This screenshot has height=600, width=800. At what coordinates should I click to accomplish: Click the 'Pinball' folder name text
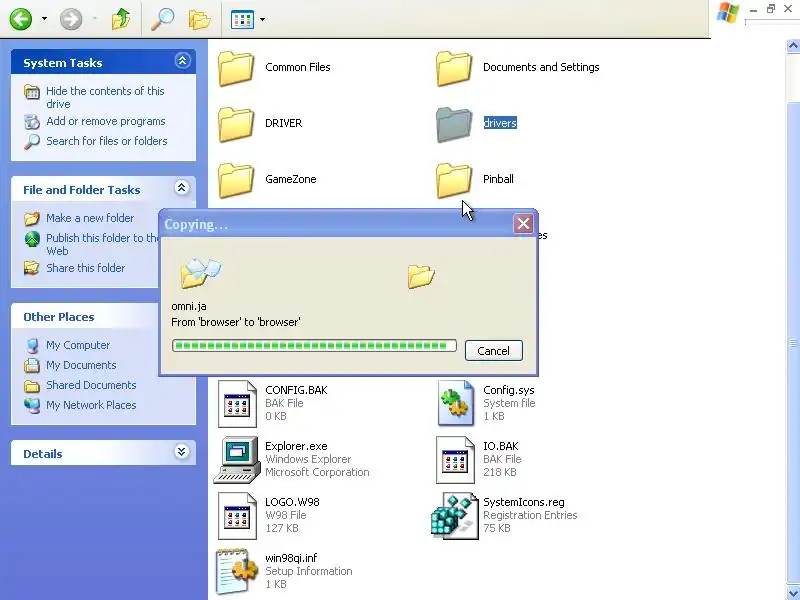pyautogui.click(x=498, y=179)
